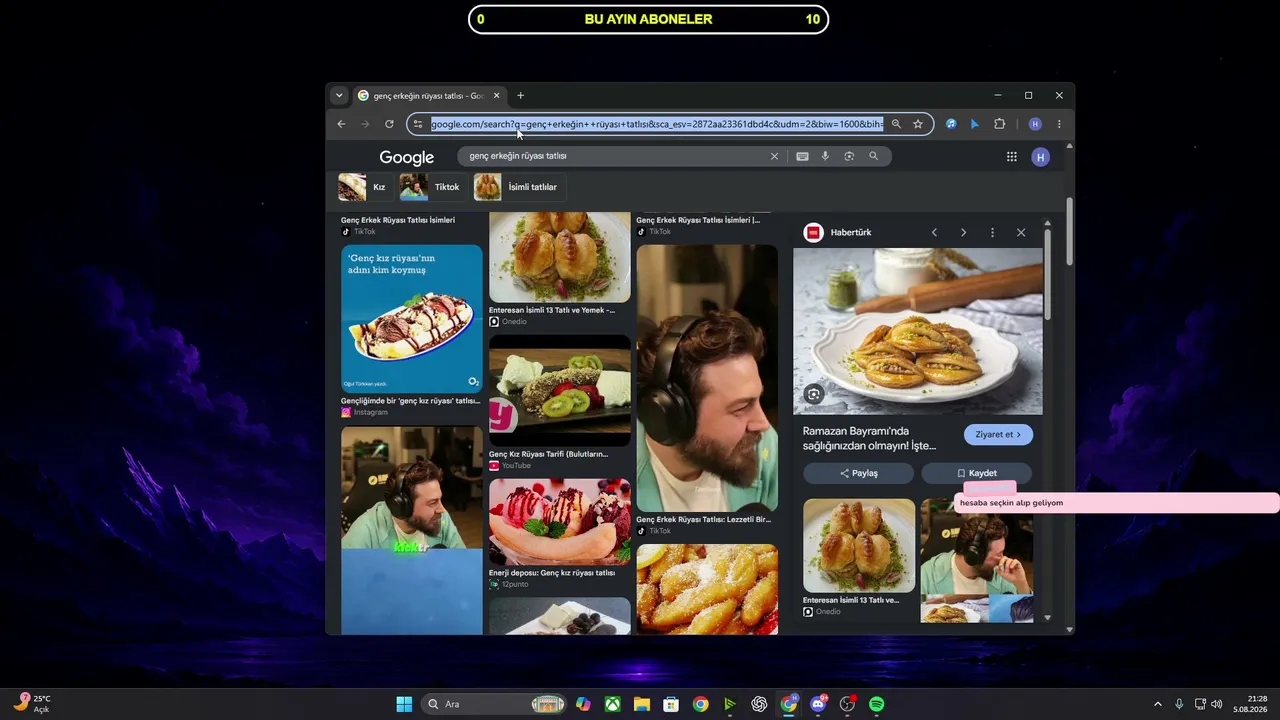
Task: Open related Enteresan İsimli image in preview panel
Action: click(859, 546)
